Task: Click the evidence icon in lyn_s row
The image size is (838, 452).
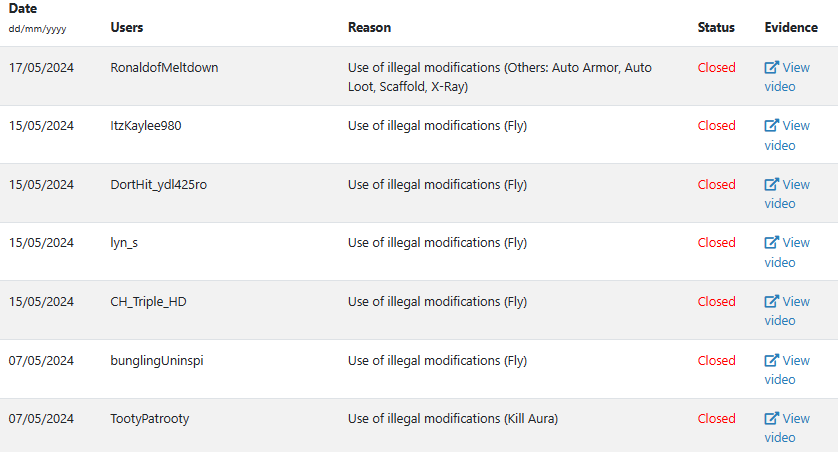Action: [771, 243]
